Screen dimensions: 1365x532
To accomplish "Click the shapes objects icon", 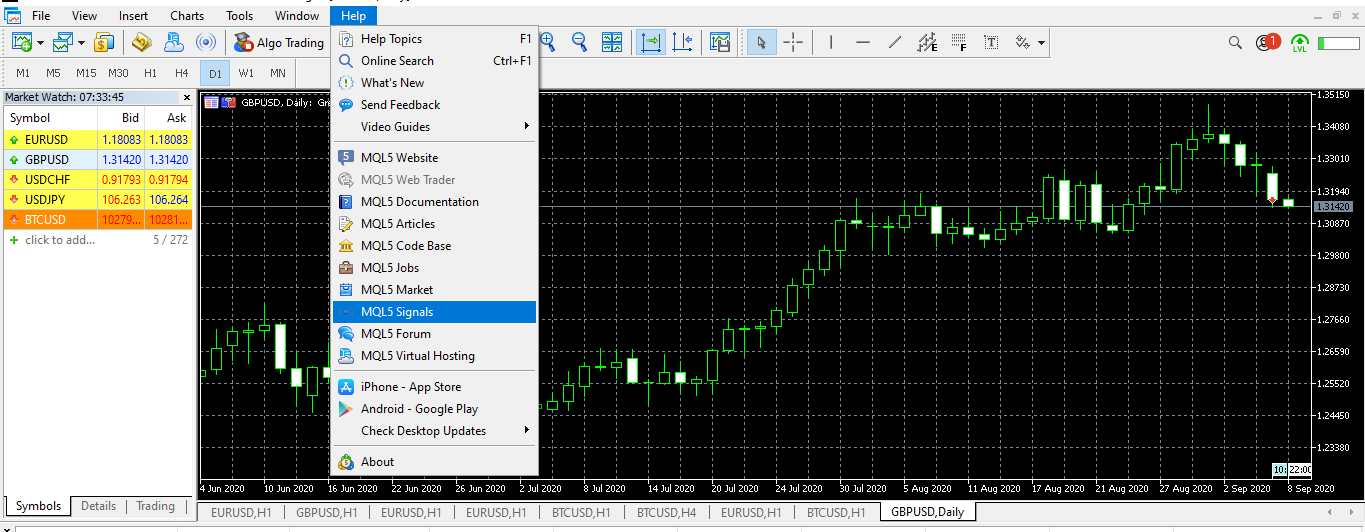I will [1022, 42].
